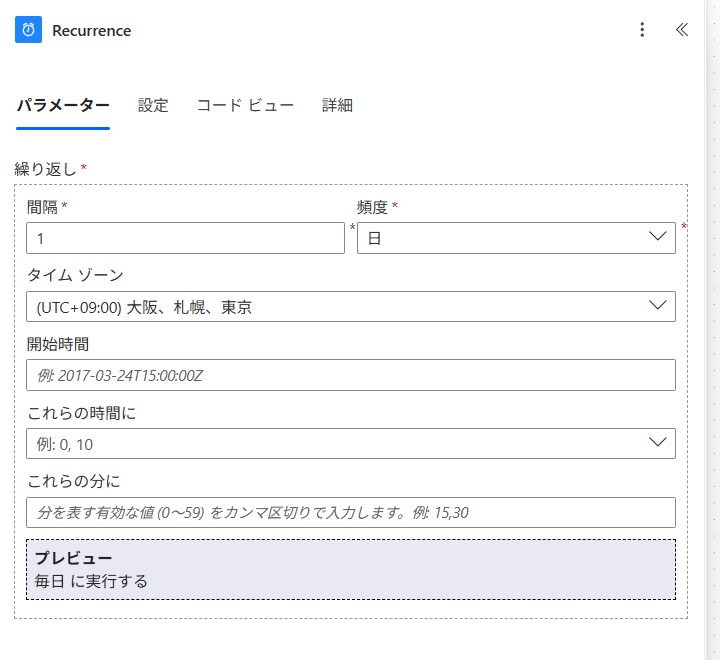Image resolution: width=720 pixels, height=660 pixels.
Task: Click the Recurrence clock trigger icon
Action: click(x=29, y=30)
